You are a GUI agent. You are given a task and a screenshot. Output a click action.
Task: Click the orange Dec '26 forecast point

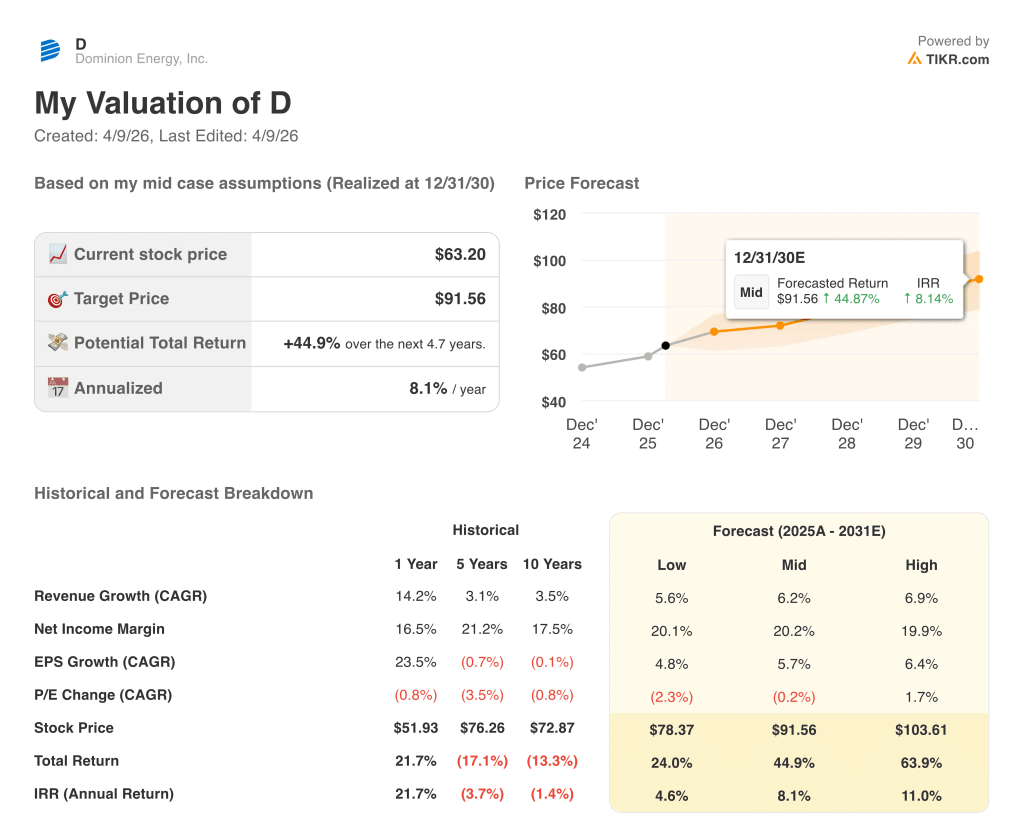(x=714, y=332)
